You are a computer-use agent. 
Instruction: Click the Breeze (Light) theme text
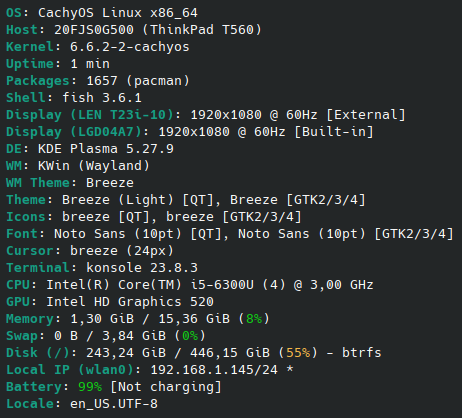click(x=118, y=200)
